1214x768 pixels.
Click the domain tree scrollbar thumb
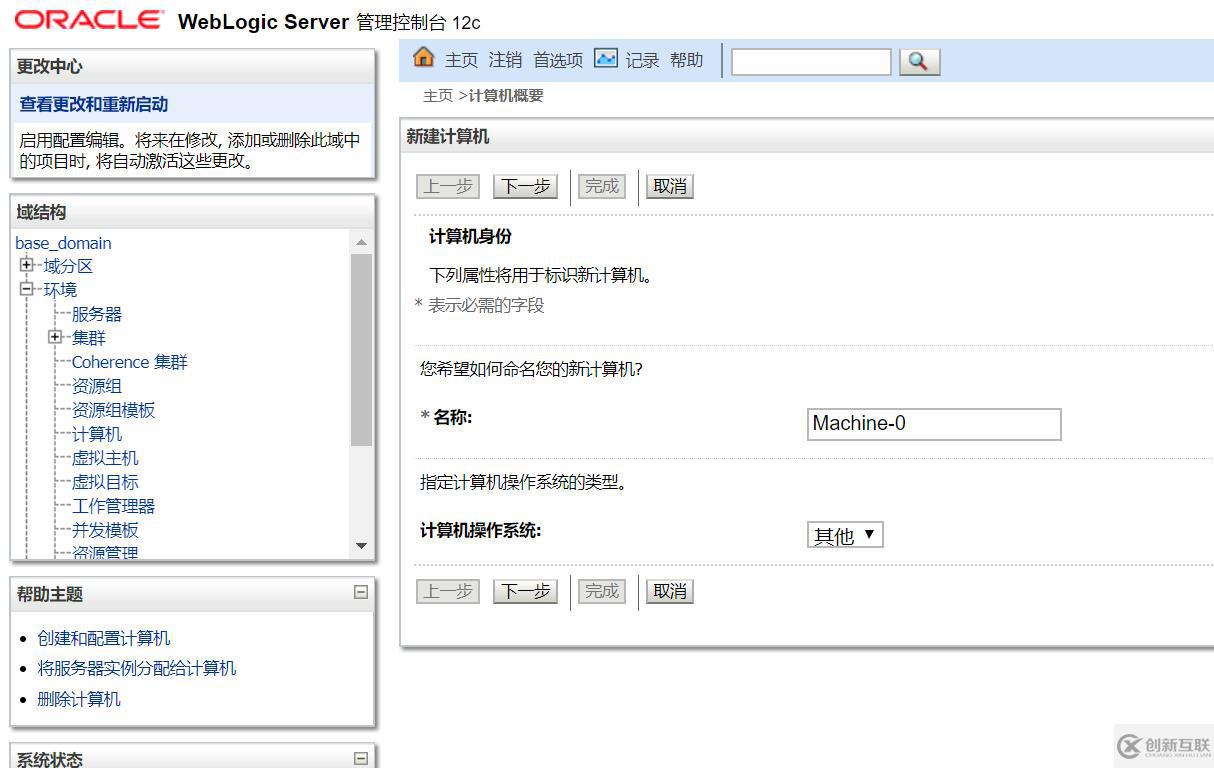click(361, 350)
